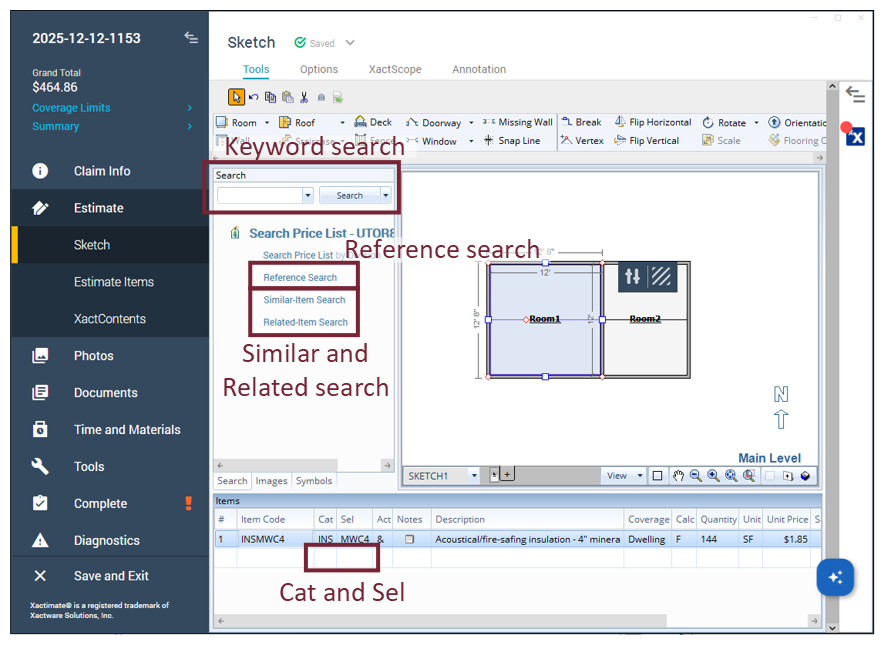Click Flip Horizontal

[653, 122]
